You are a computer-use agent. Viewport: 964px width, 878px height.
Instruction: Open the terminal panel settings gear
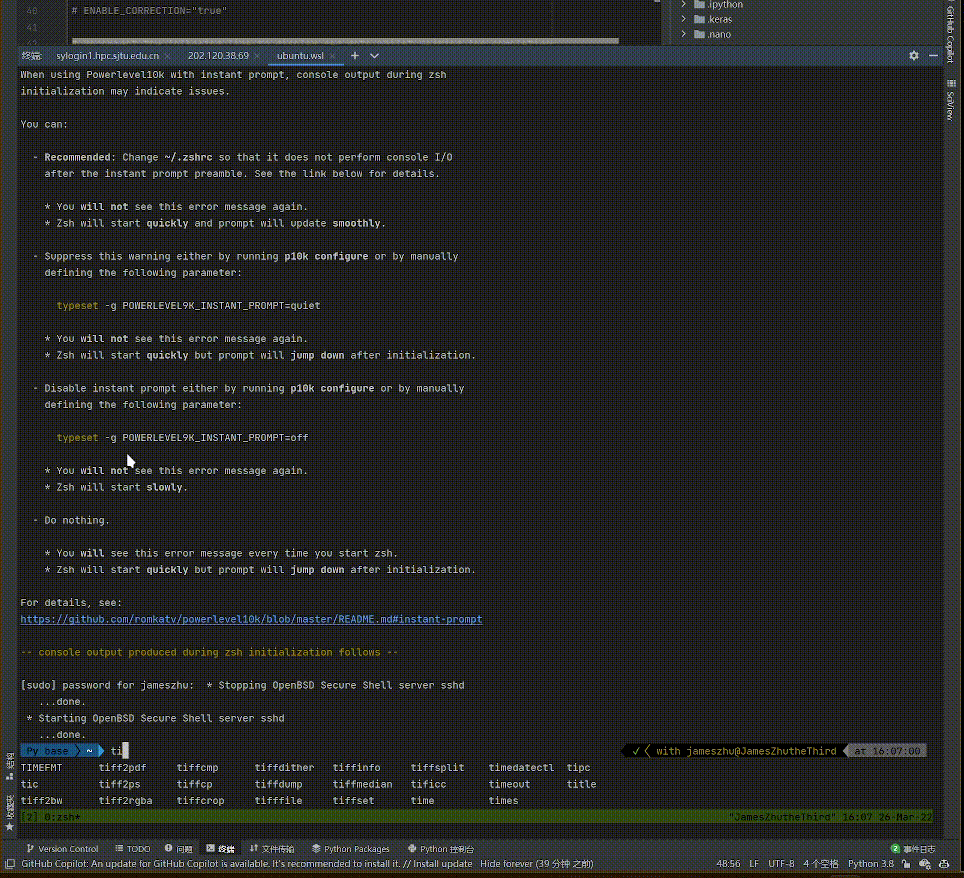click(913, 56)
